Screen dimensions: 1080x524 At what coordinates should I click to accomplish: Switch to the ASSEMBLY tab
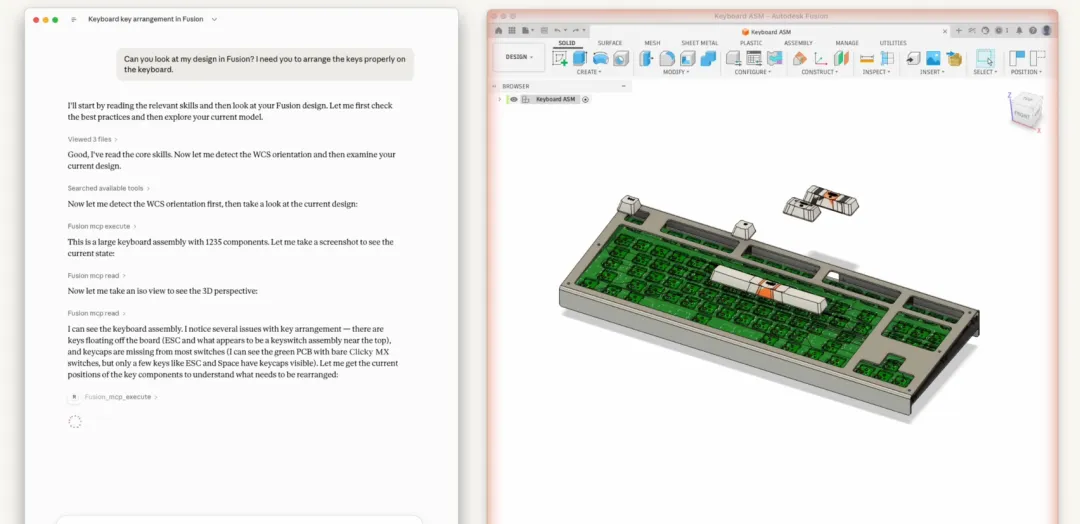click(798, 43)
